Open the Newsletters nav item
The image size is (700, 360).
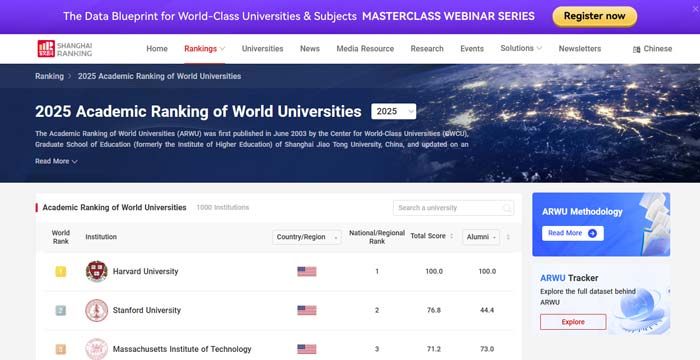[580, 49]
